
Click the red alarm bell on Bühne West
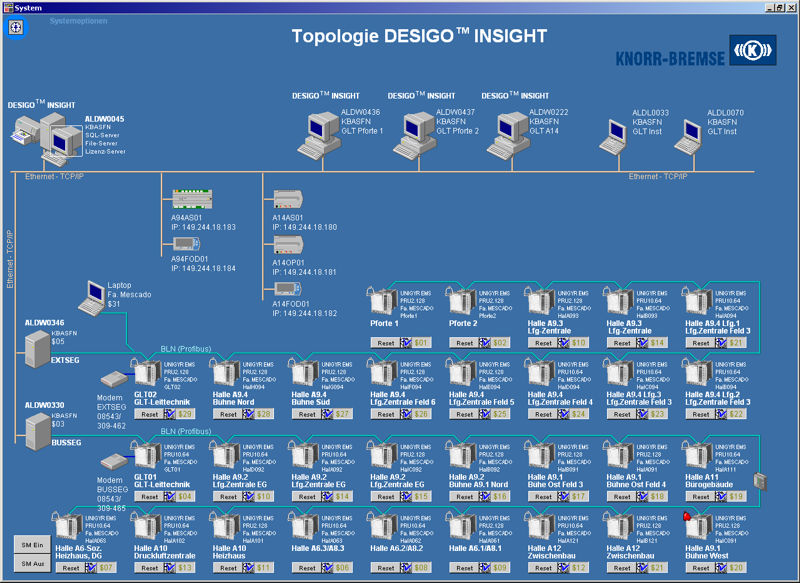pyautogui.click(x=687, y=517)
